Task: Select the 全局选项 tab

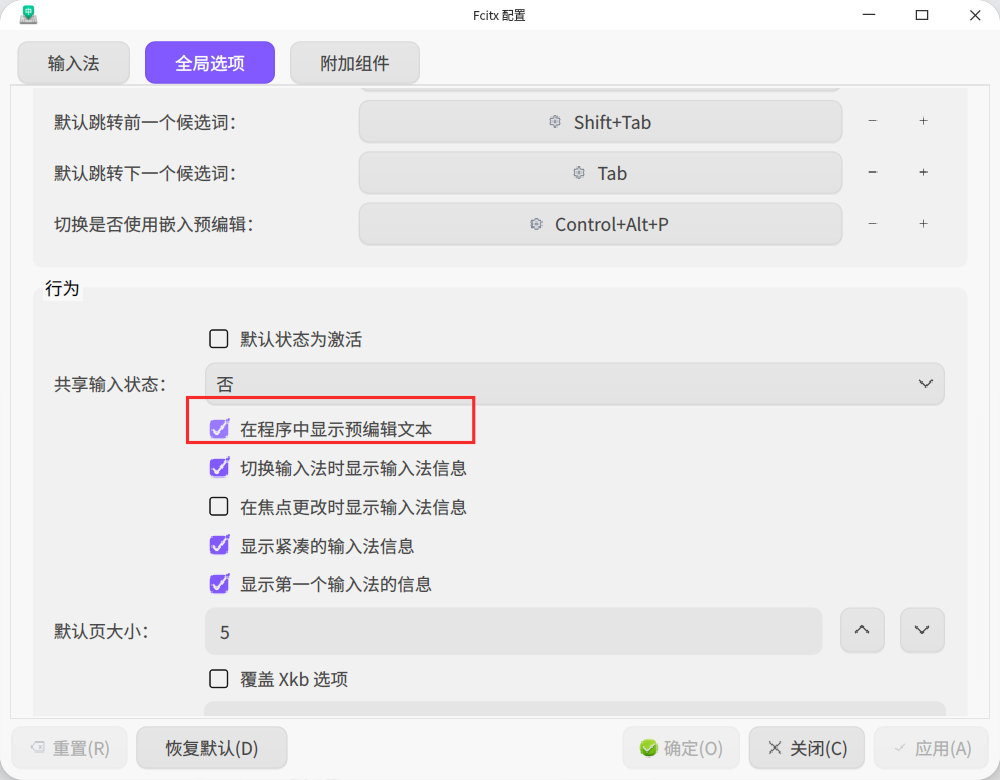Action: tap(210, 63)
